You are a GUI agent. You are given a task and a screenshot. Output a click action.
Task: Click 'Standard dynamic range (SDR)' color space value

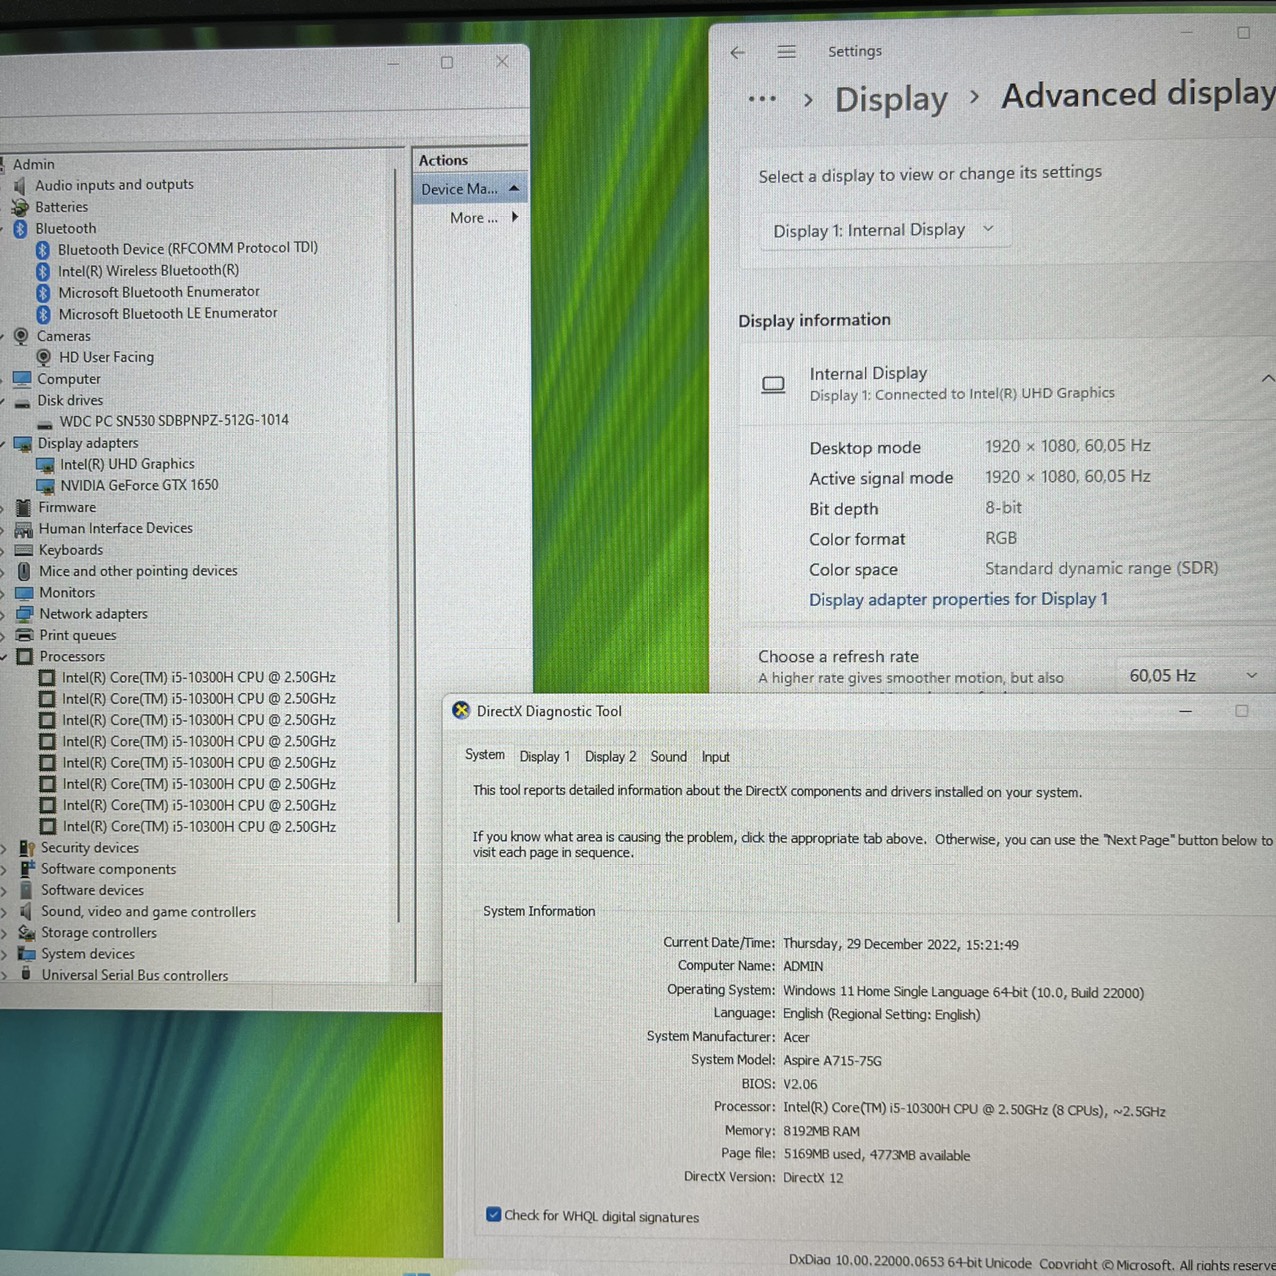[x=1101, y=568]
